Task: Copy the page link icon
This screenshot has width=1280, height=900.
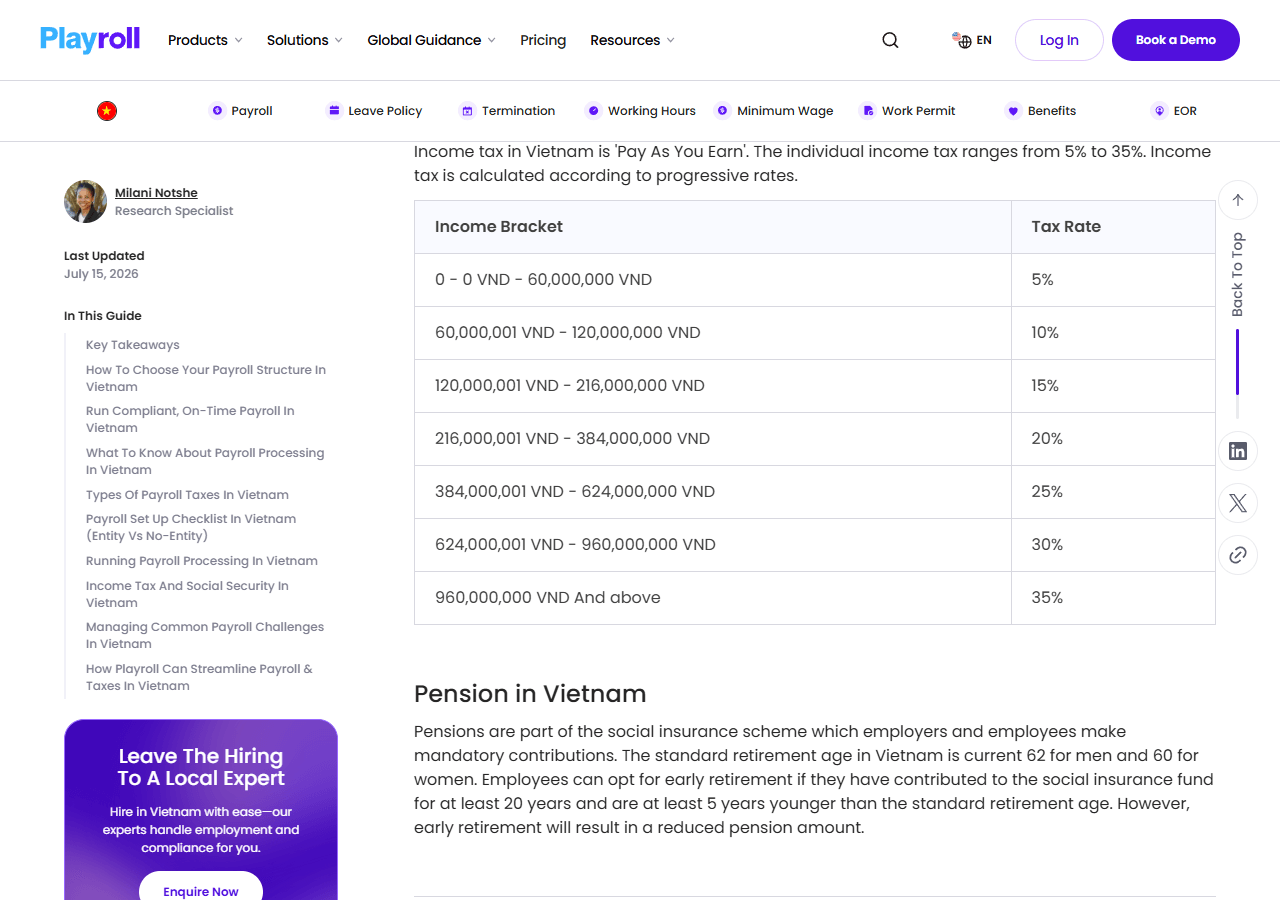Action: coord(1238,555)
